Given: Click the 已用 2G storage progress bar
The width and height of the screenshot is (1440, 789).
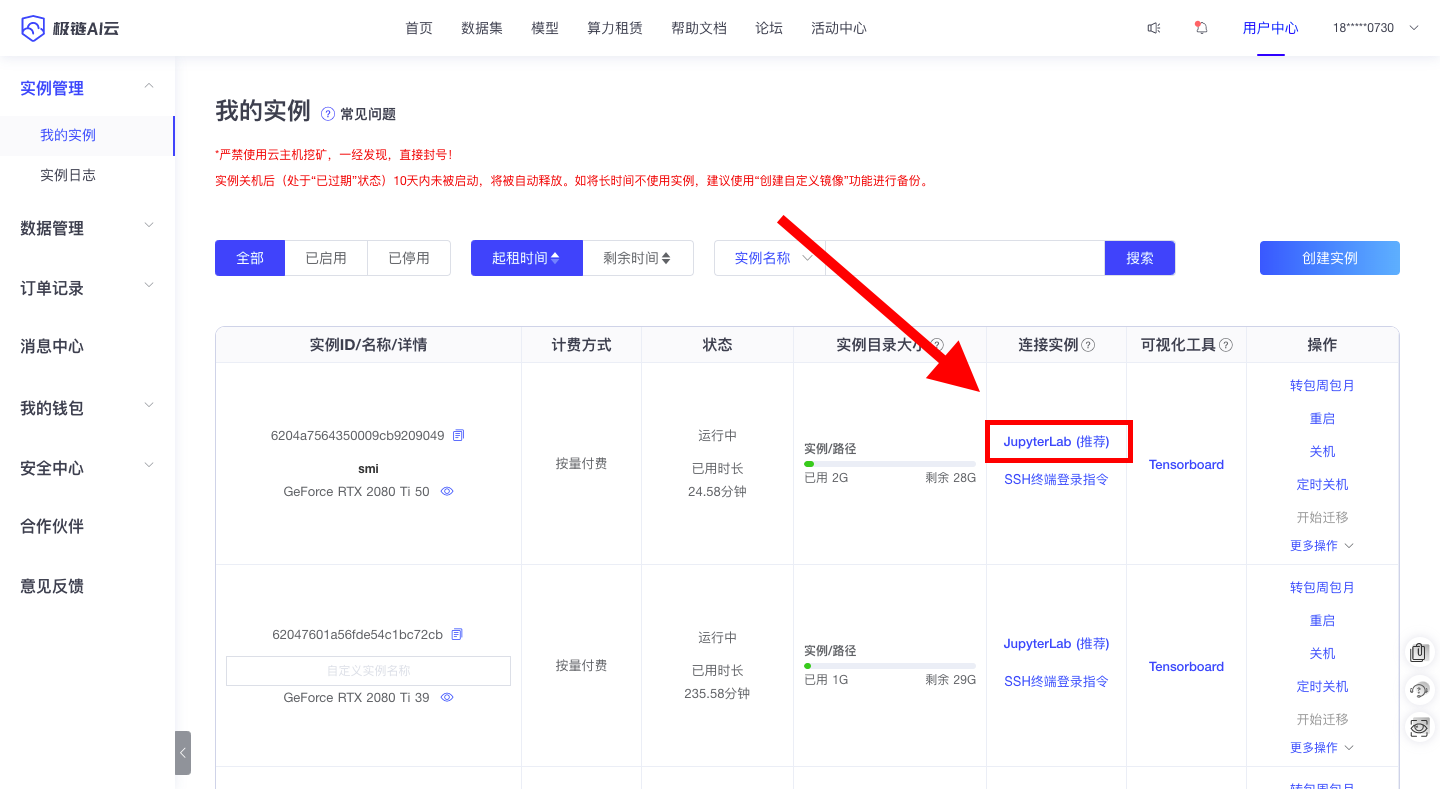Looking at the screenshot, I should click(x=890, y=463).
